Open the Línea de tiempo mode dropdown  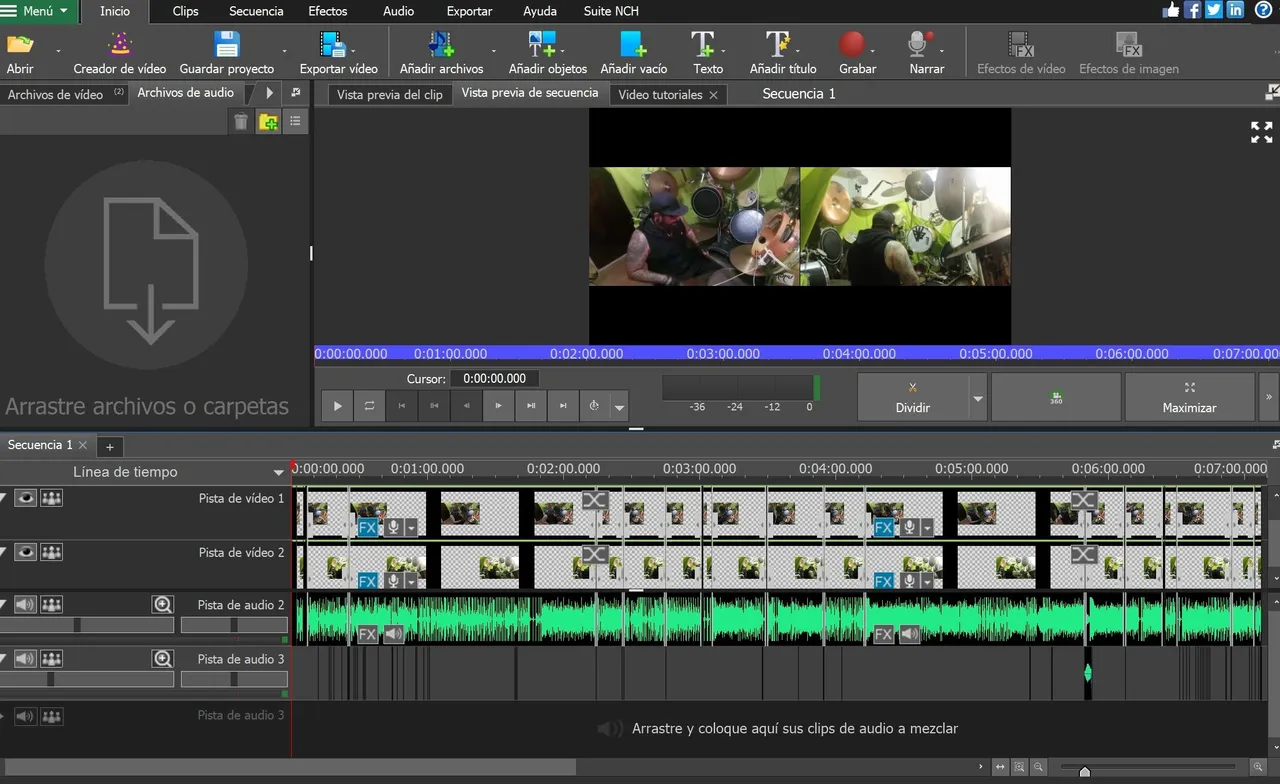coord(278,473)
